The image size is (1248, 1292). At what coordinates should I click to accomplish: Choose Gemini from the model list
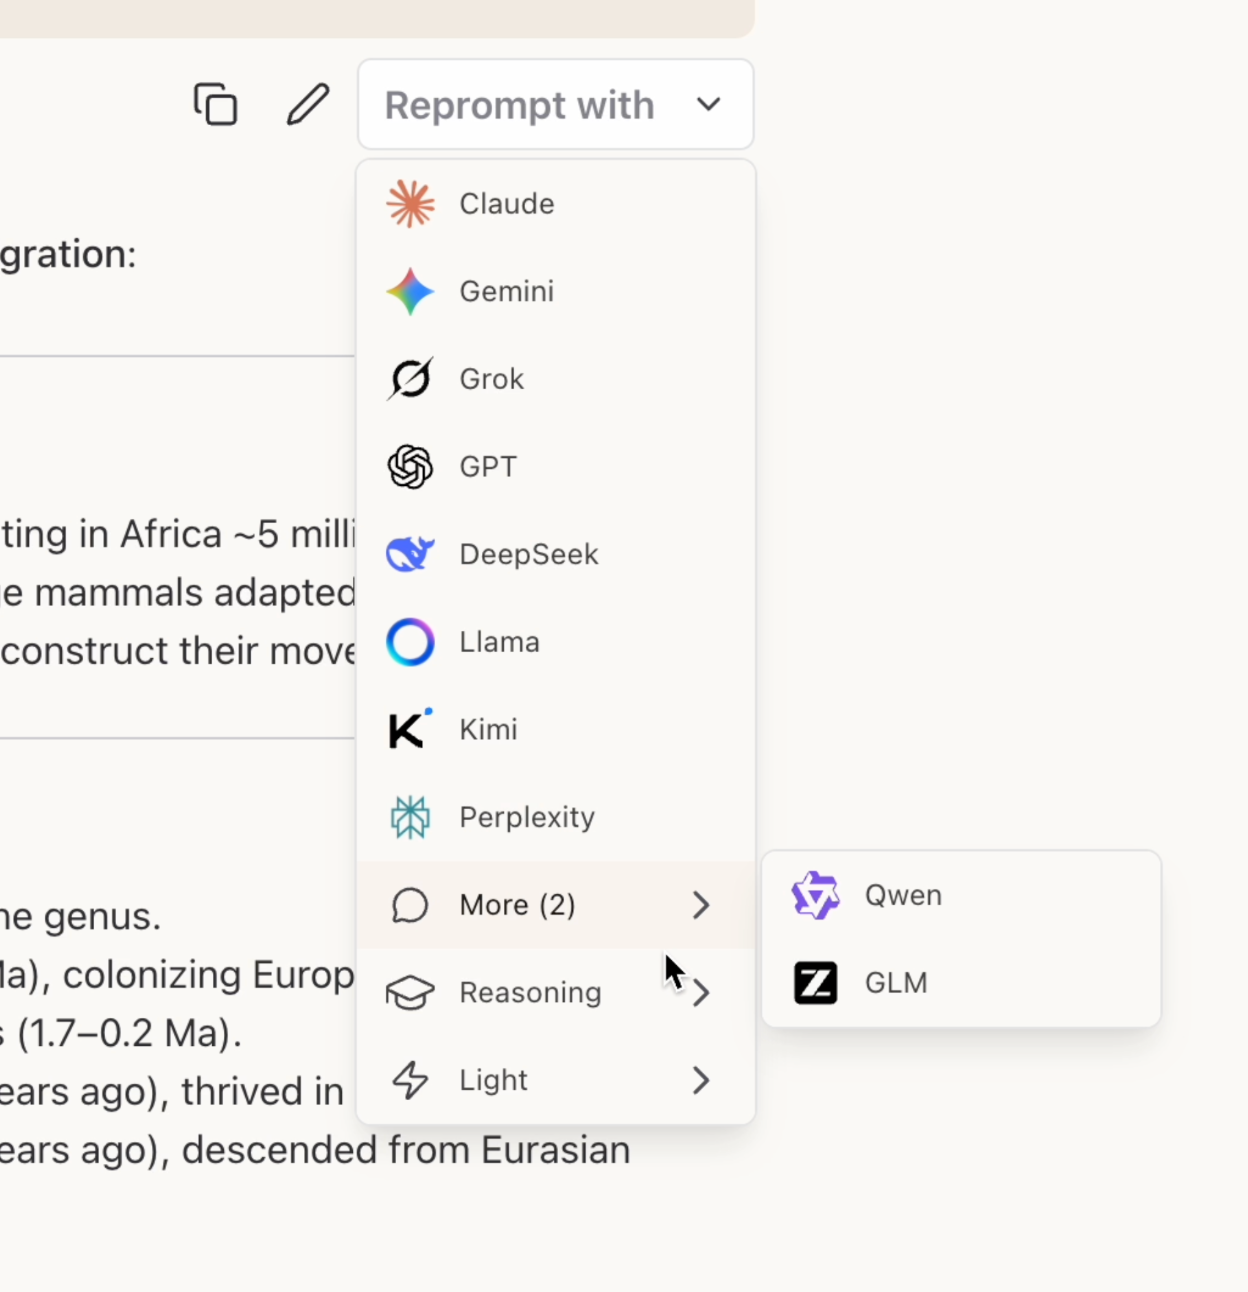[555, 291]
